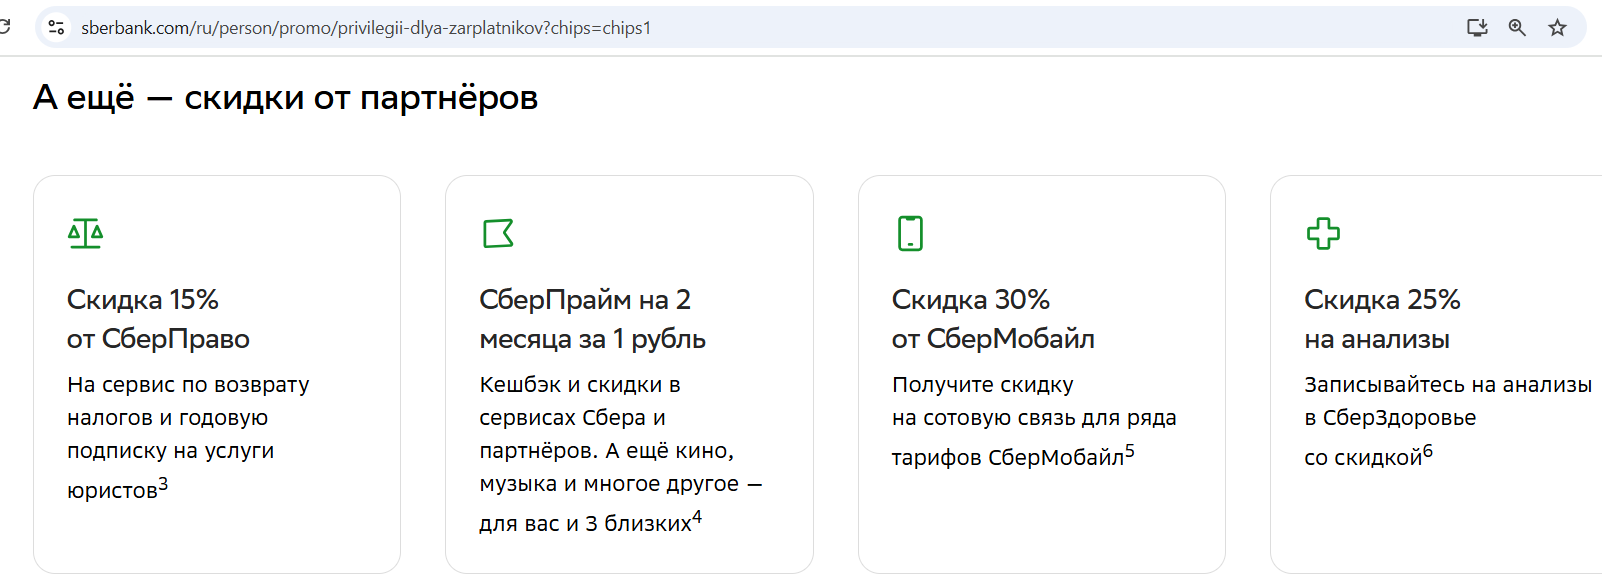Open the "Скидка 25% на анализы" card title
The height and width of the screenshot is (577, 1602).
(x=1382, y=319)
